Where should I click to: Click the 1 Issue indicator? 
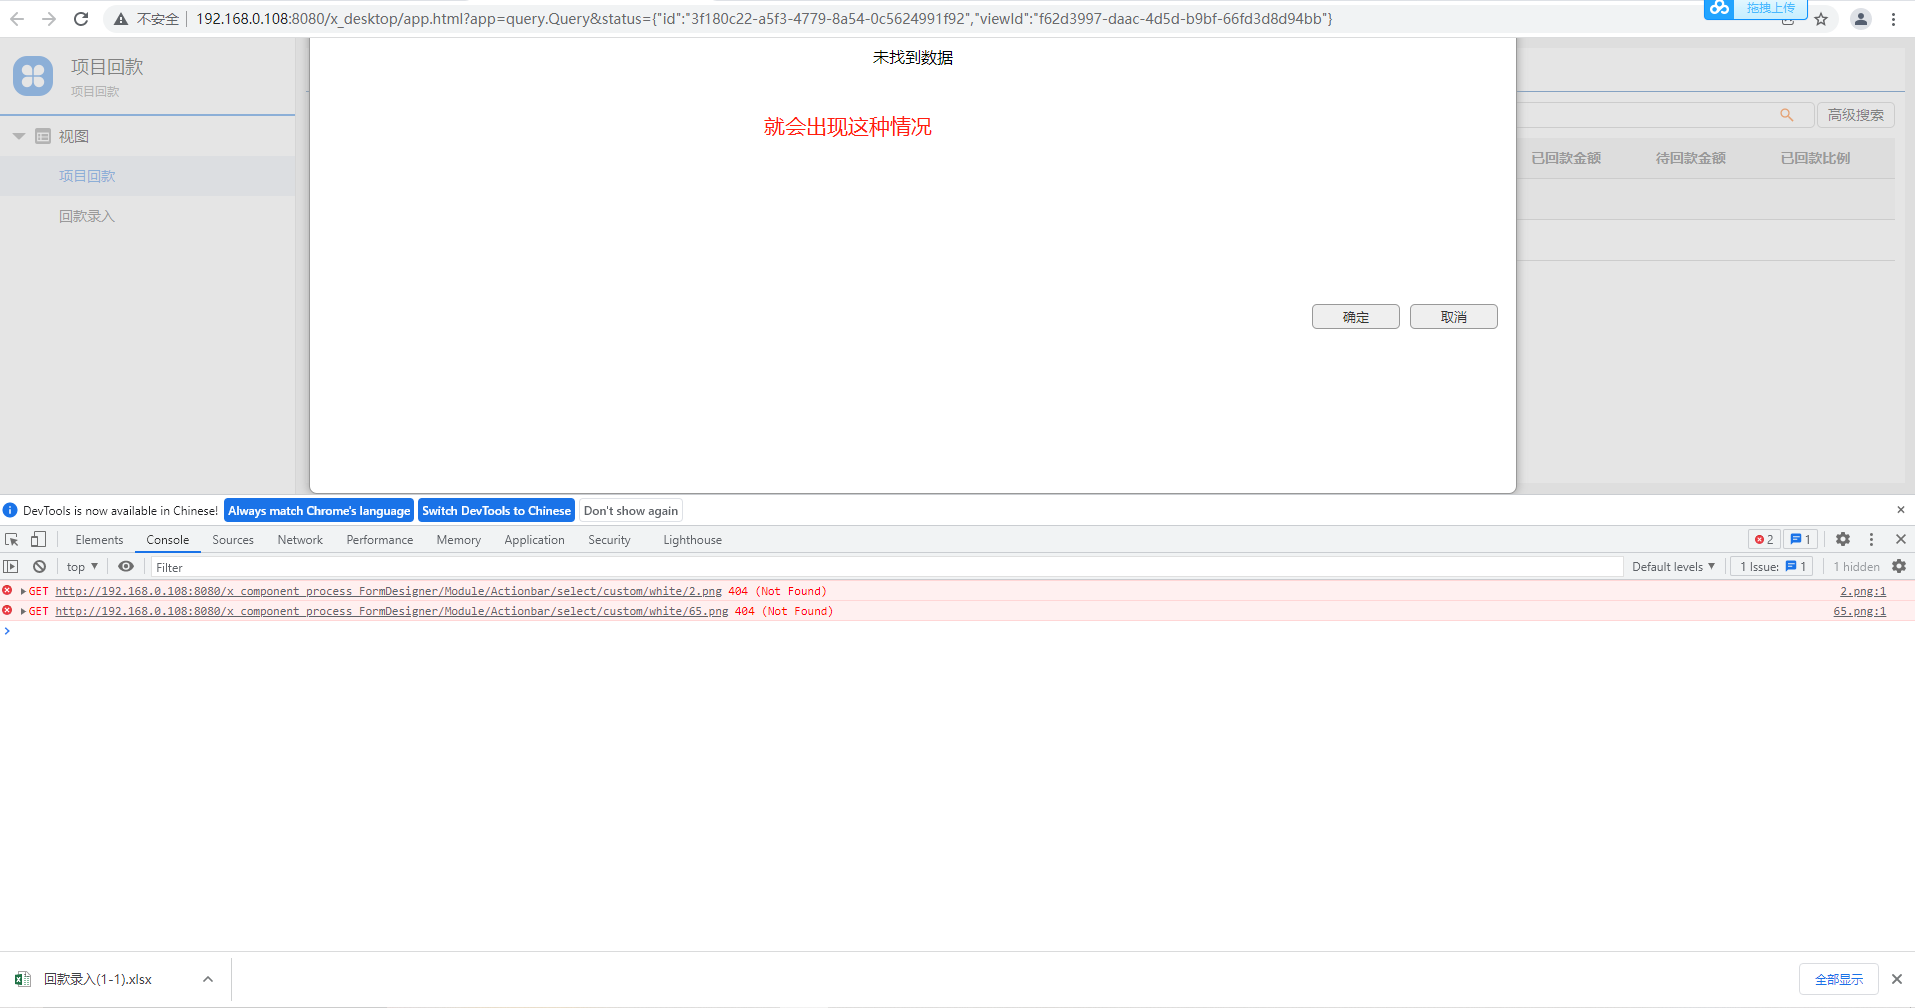1772,567
